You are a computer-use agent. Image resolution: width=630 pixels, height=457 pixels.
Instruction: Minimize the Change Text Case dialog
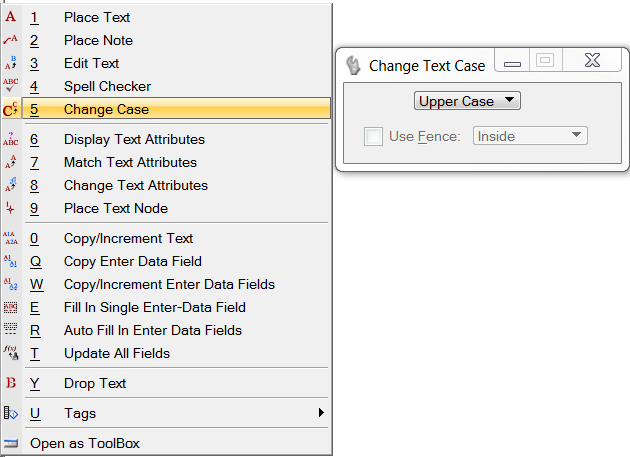click(512, 61)
